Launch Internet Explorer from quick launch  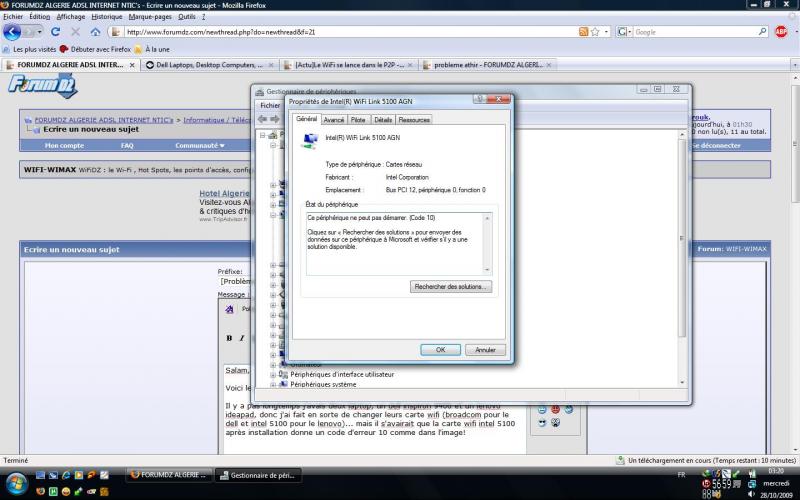[x=66, y=475]
